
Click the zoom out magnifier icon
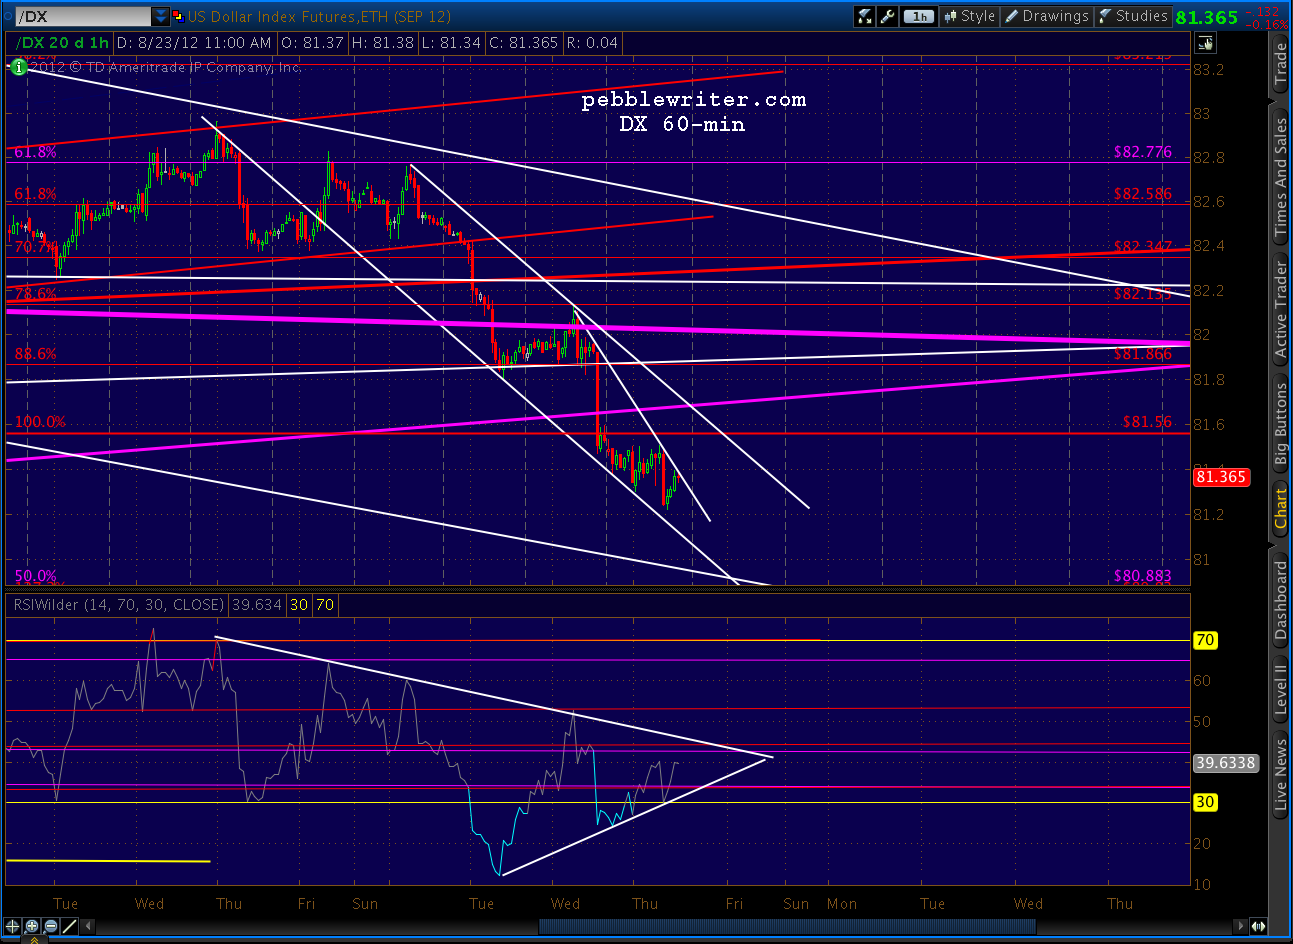[x=51, y=926]
